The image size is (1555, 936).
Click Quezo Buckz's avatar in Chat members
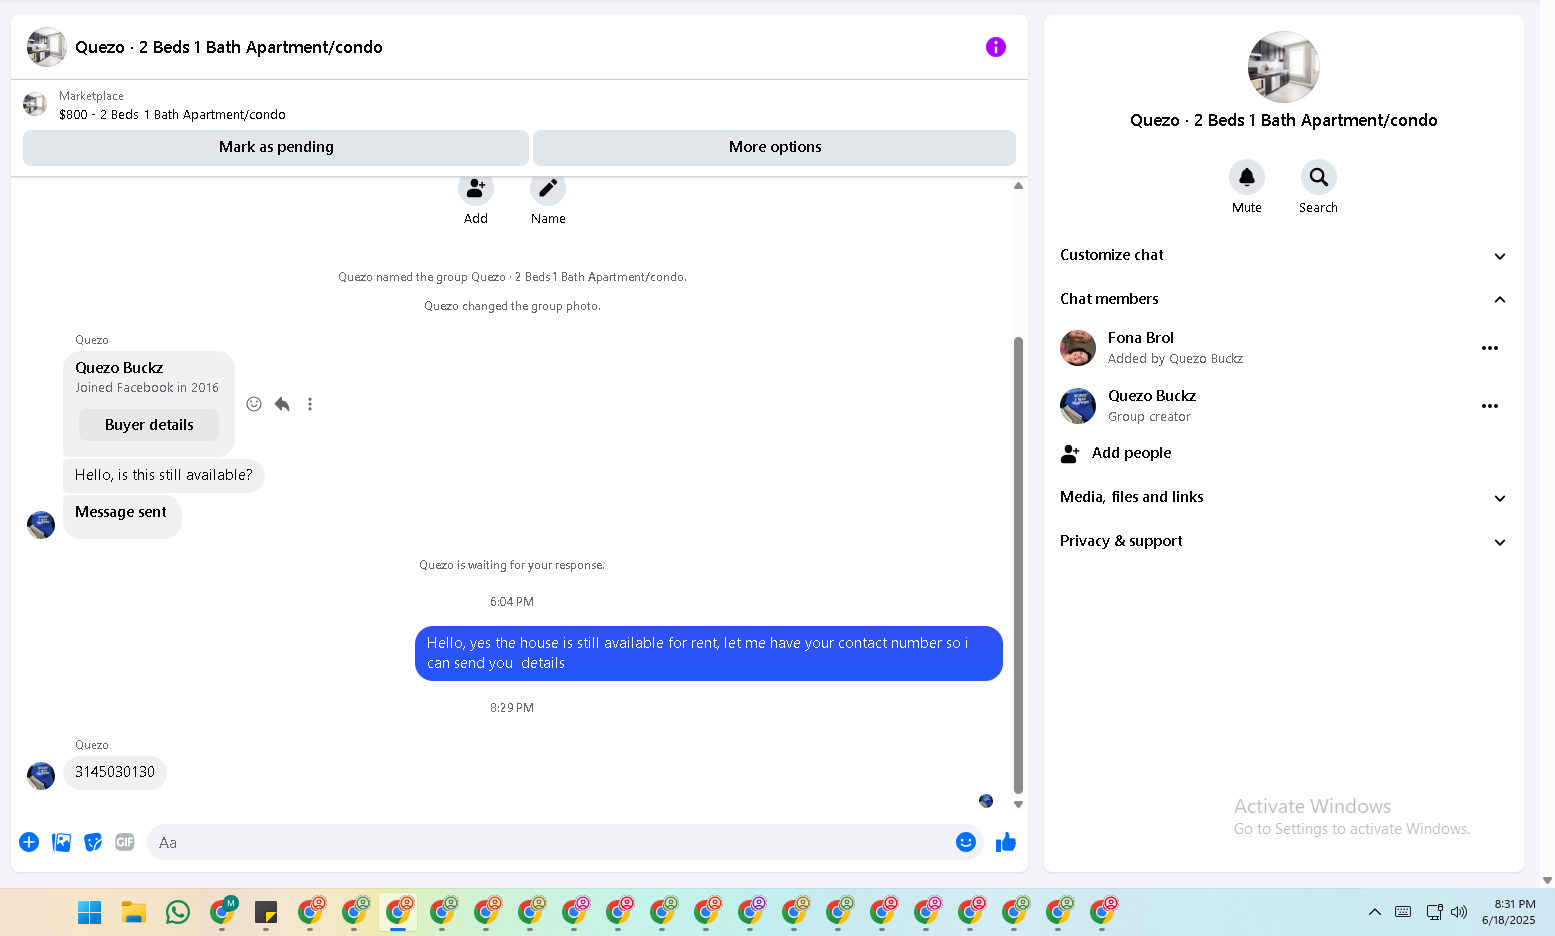pos(1078,406)
